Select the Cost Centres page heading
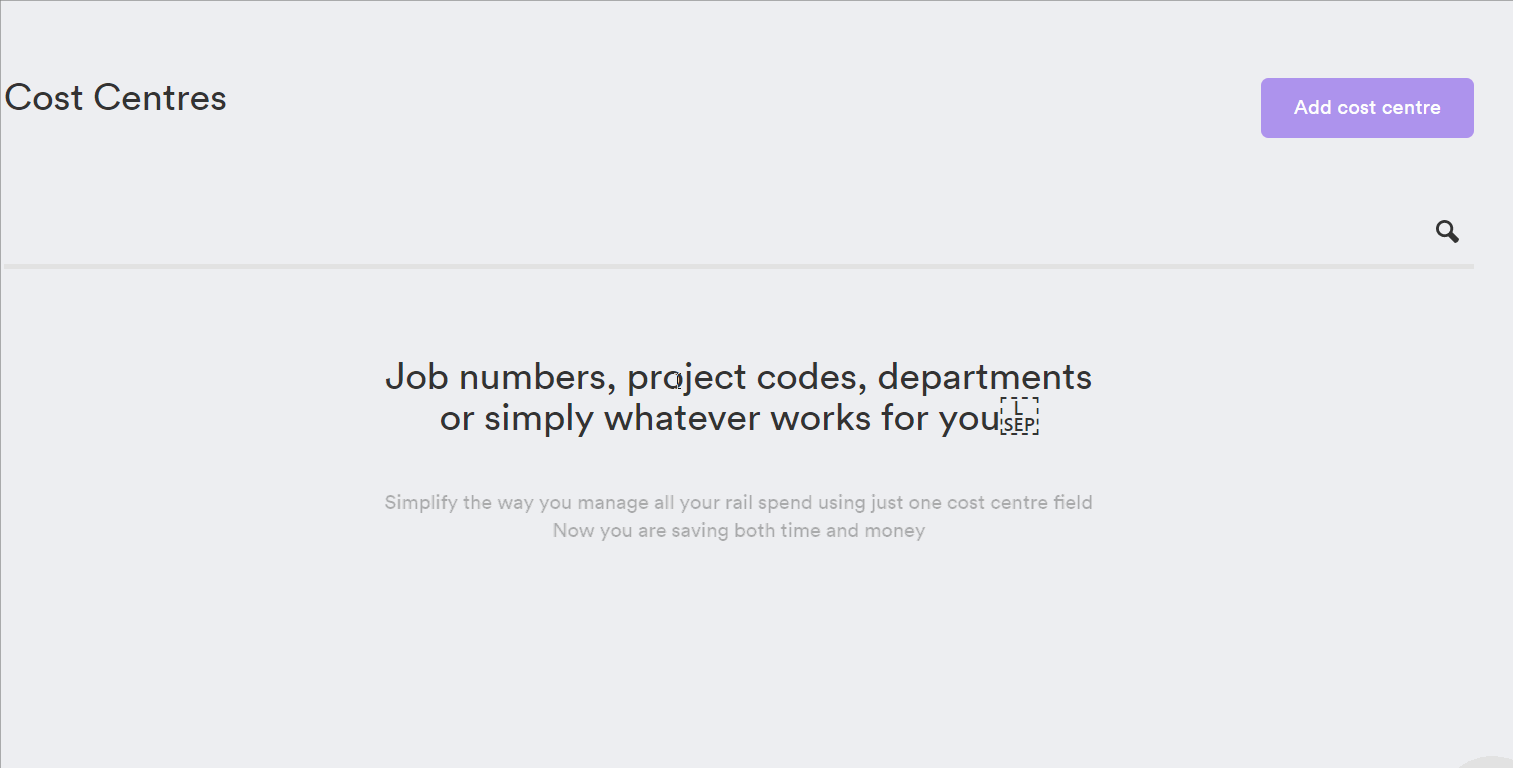Image resolution: width=1513 pixels, height=768 pixels. 116,98
